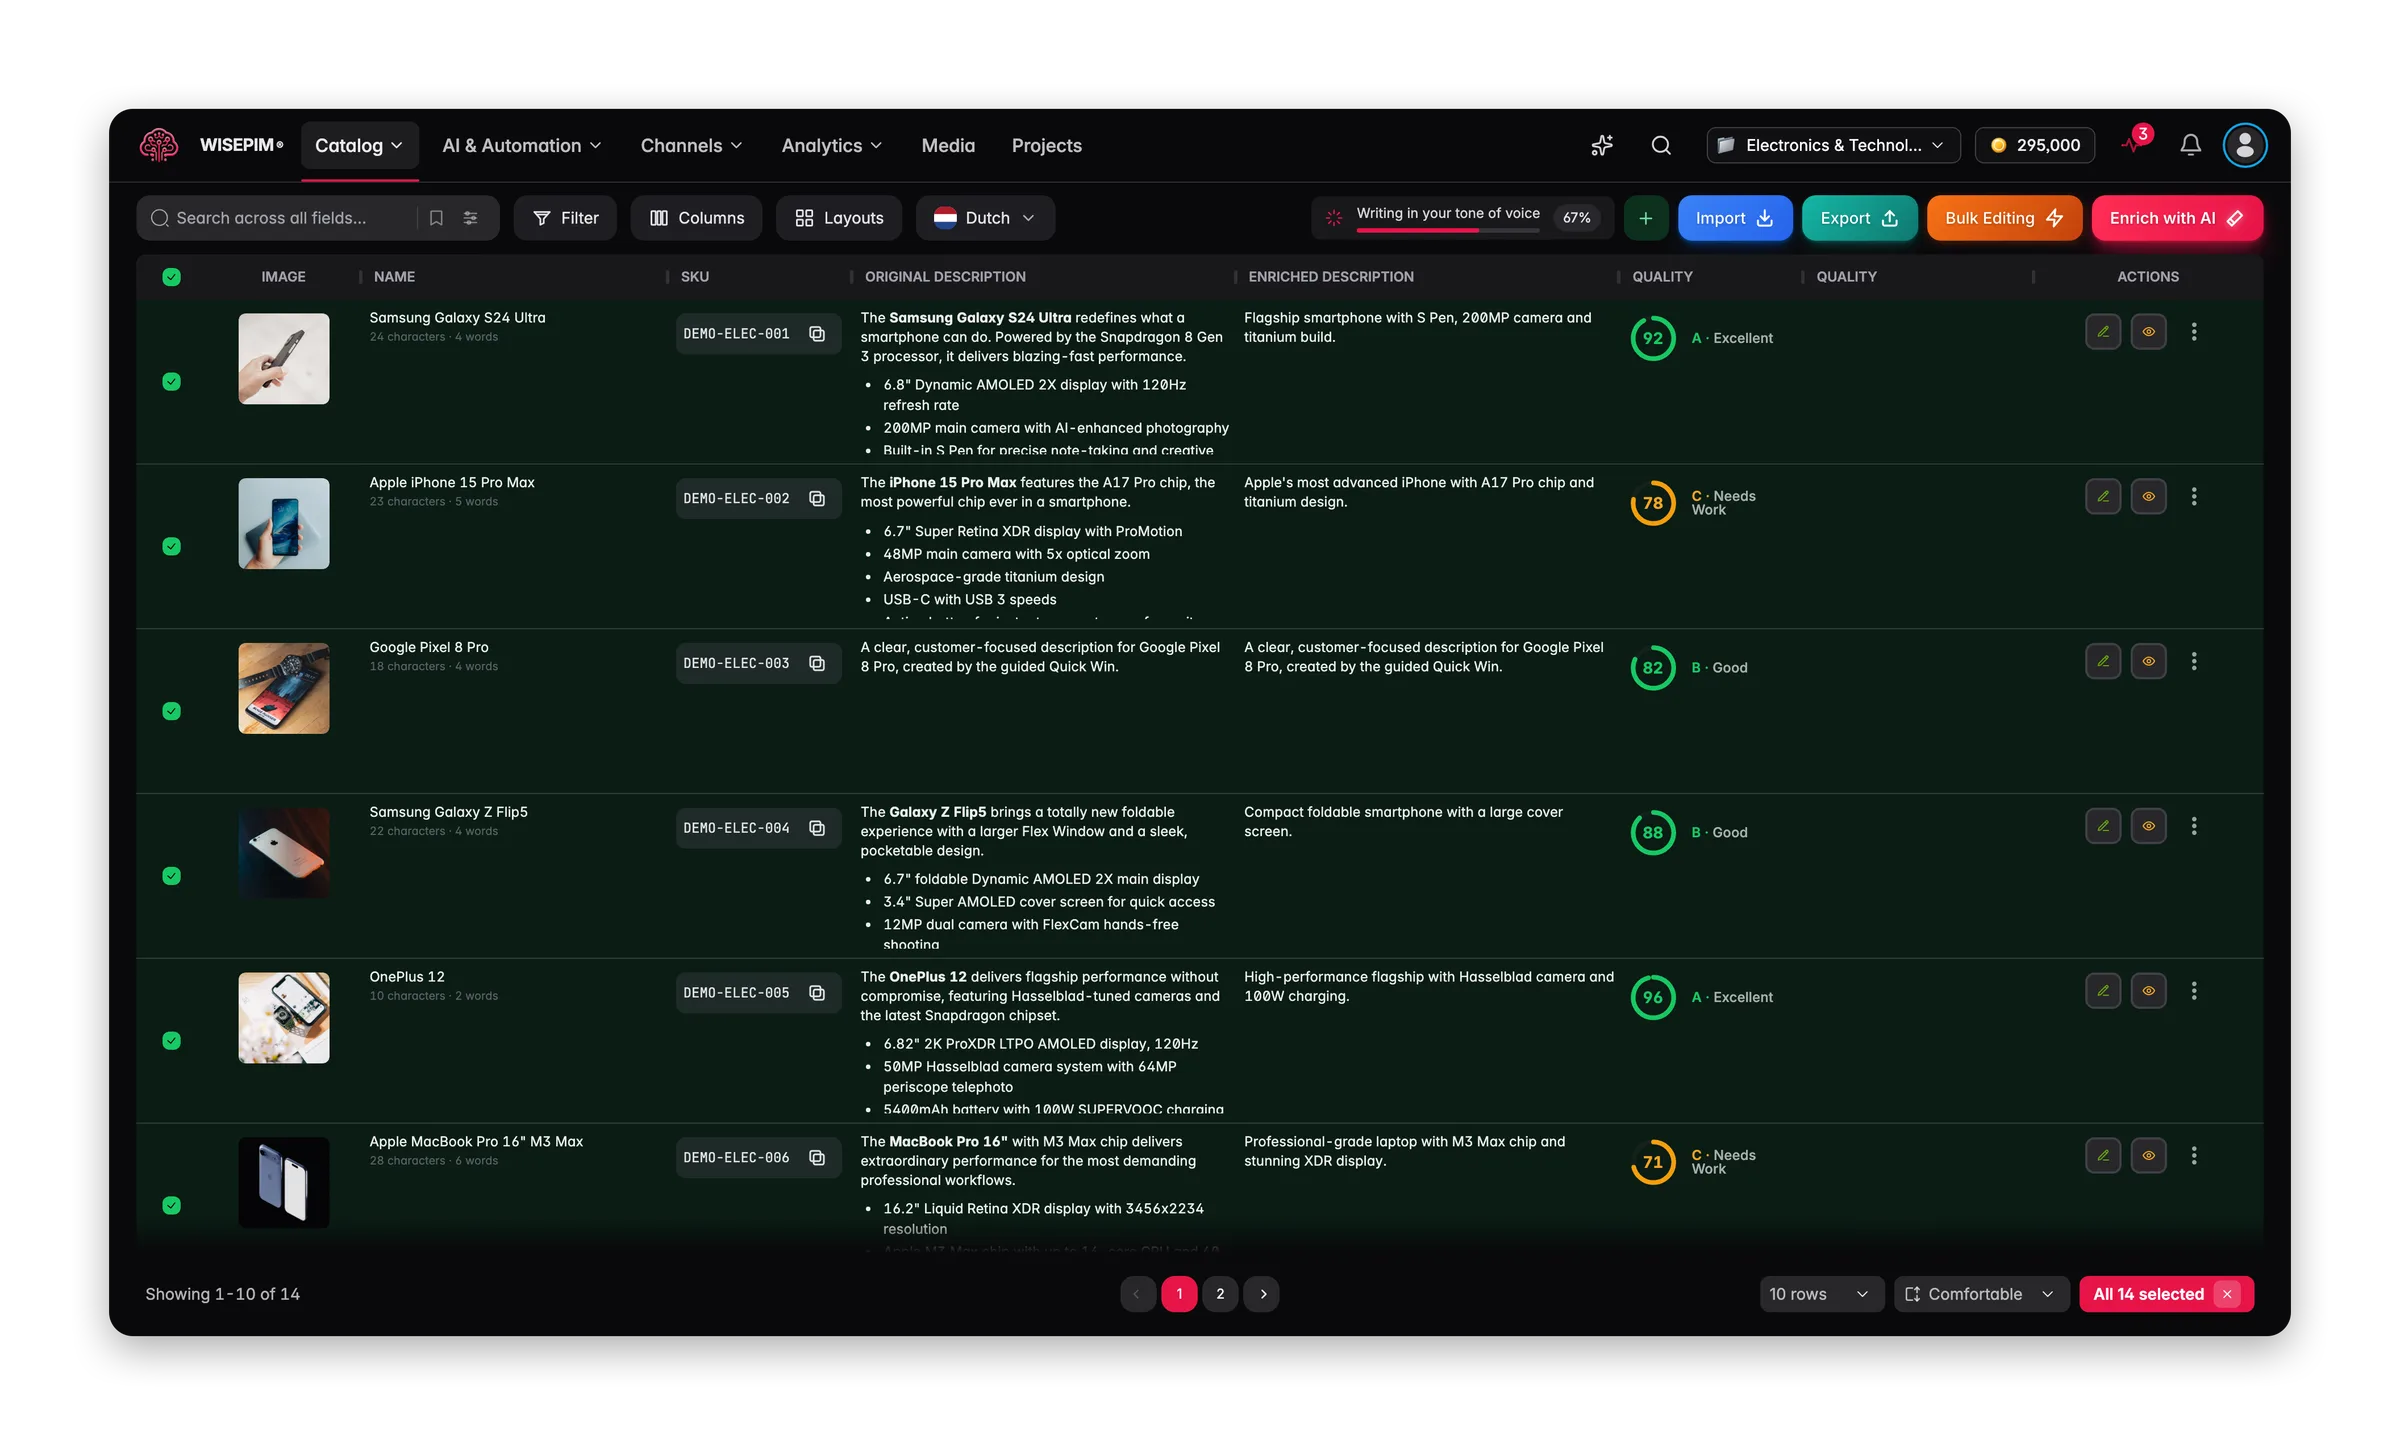Open the Catalog menu
The height and width of the screenshot is (1445, 2400).
(x=359, y=146)
